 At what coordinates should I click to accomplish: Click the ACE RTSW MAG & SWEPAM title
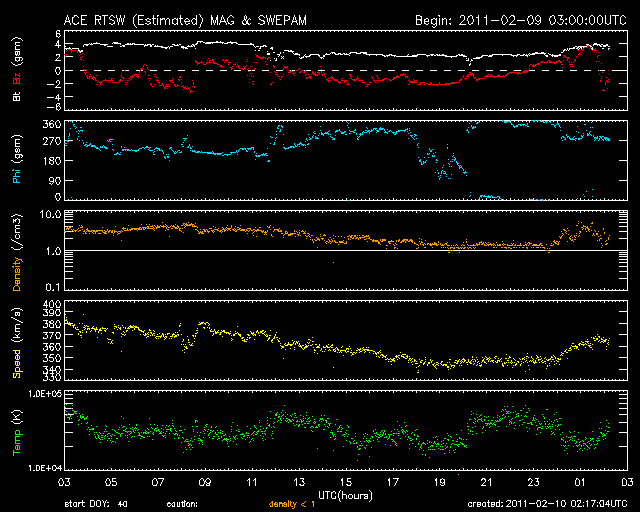point(185,20)
